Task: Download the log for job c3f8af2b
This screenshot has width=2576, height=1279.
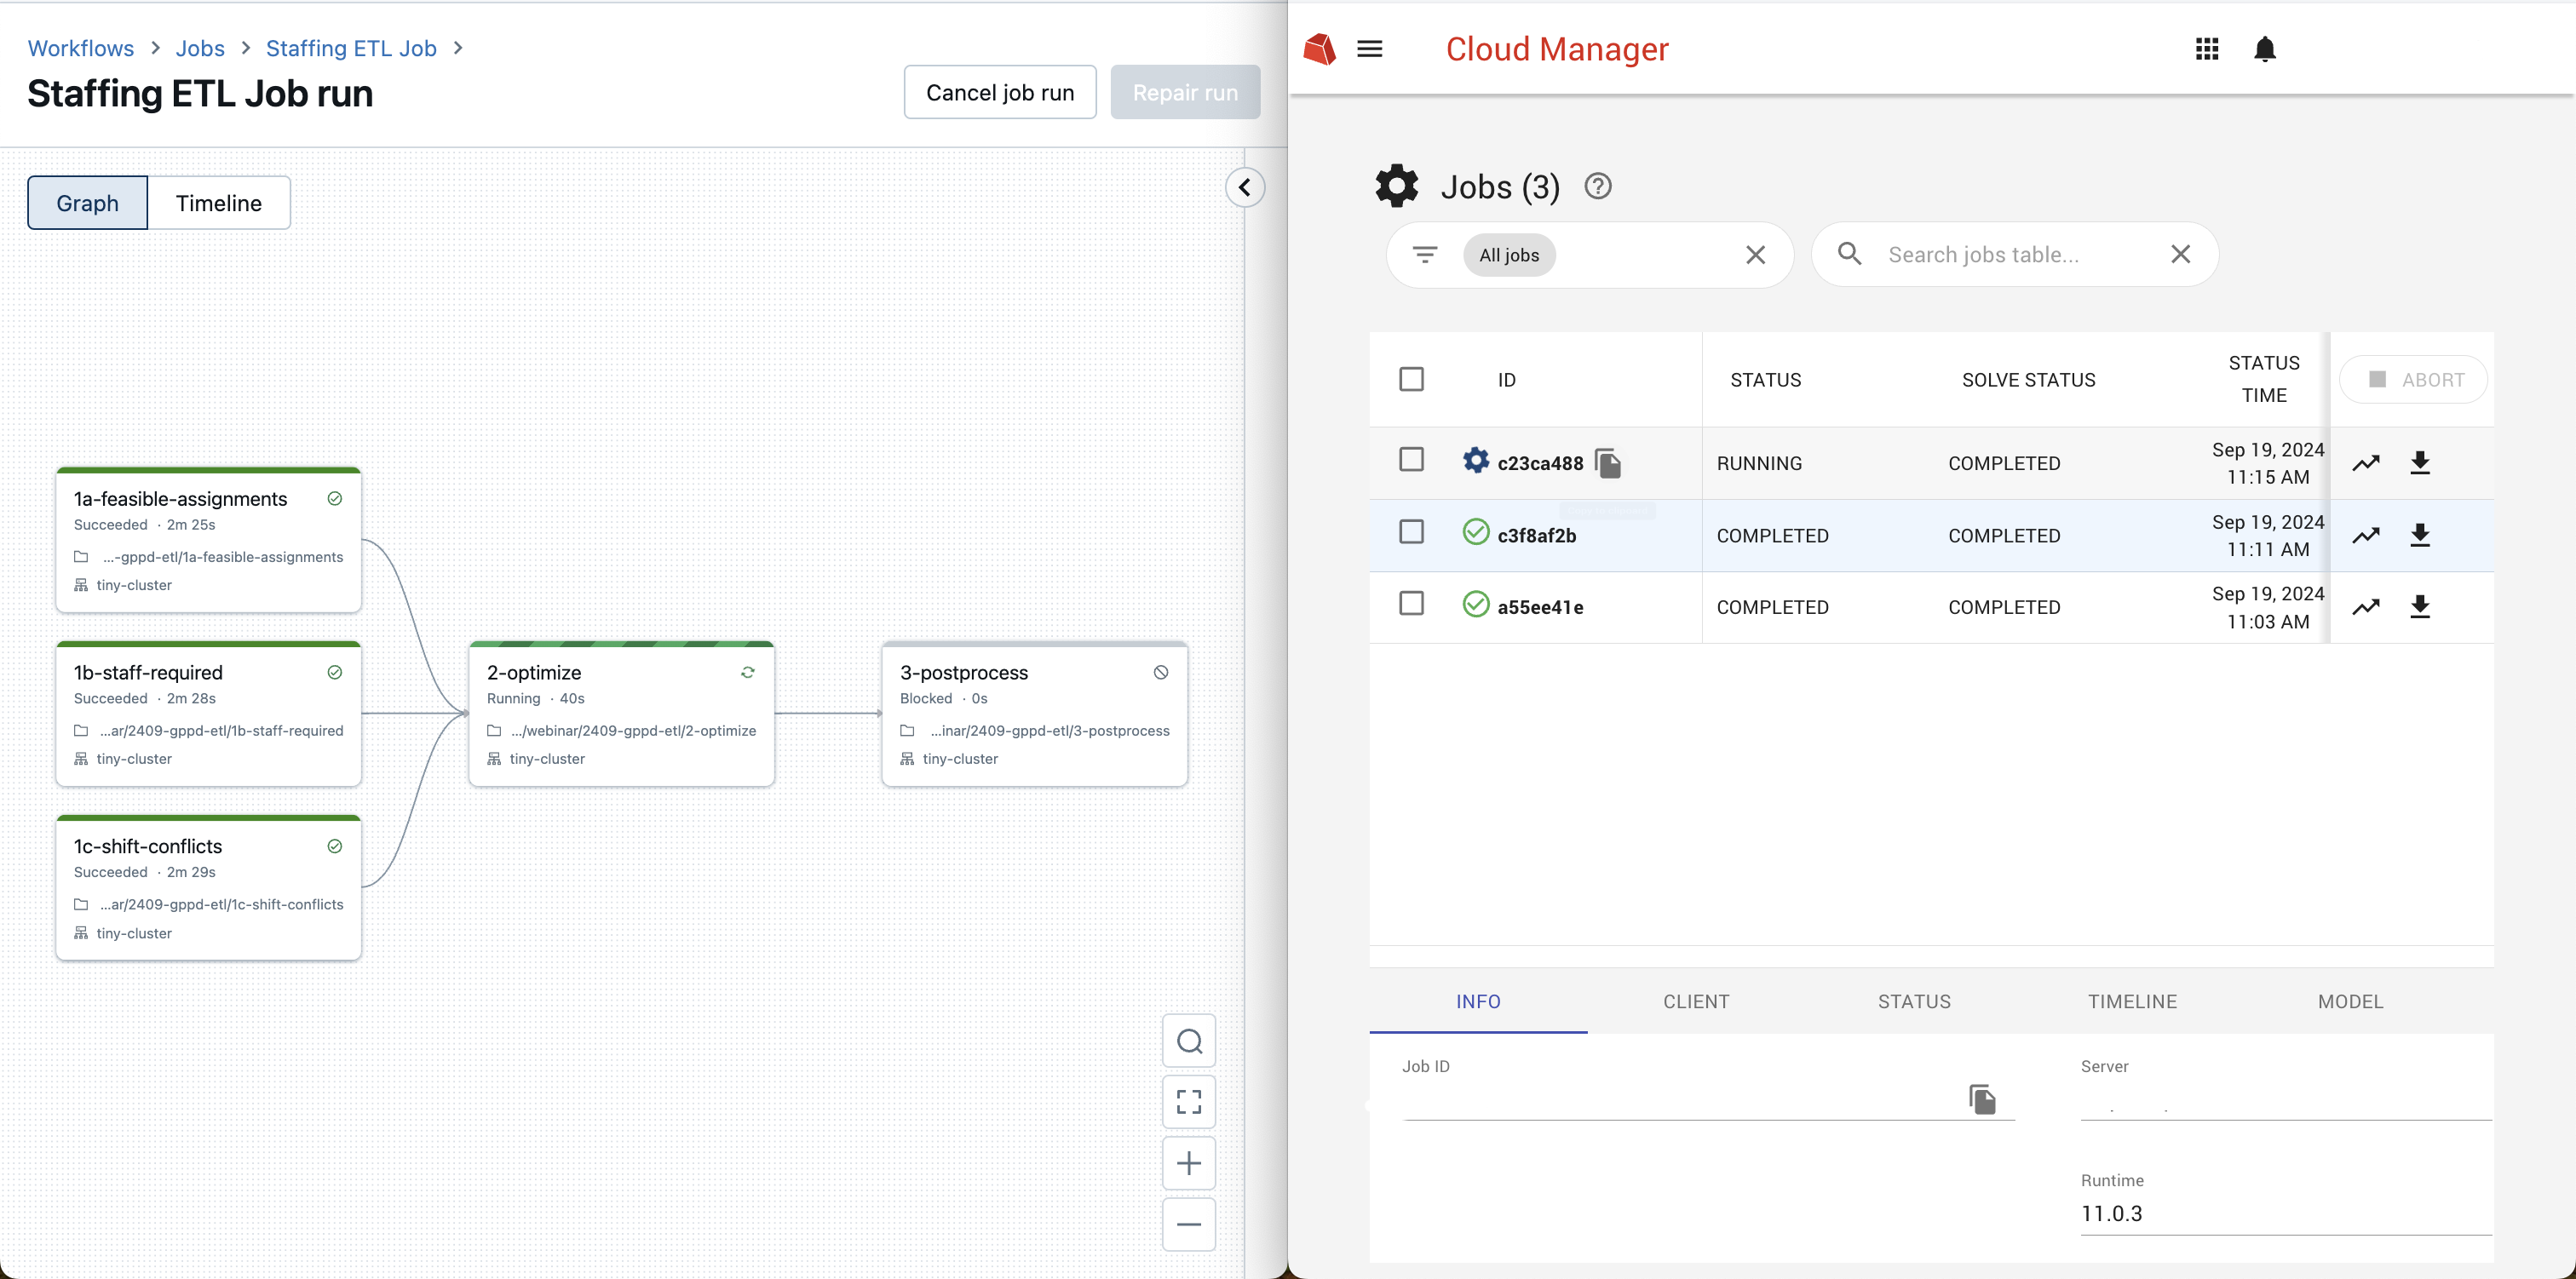Action: point(2419,535)
